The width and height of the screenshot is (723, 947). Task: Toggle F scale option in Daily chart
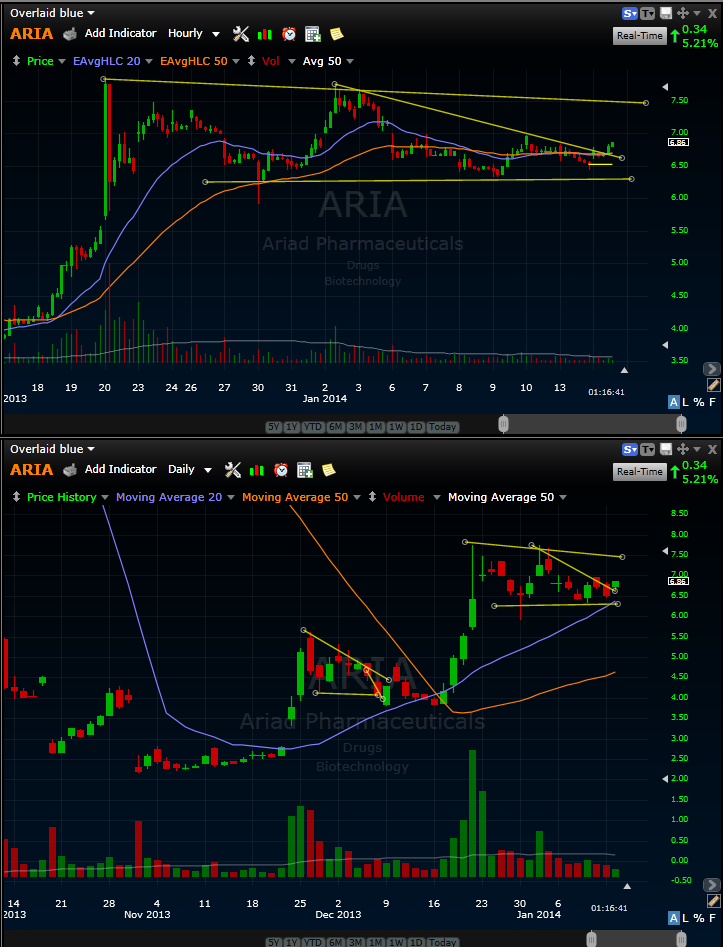click(713, 918)
